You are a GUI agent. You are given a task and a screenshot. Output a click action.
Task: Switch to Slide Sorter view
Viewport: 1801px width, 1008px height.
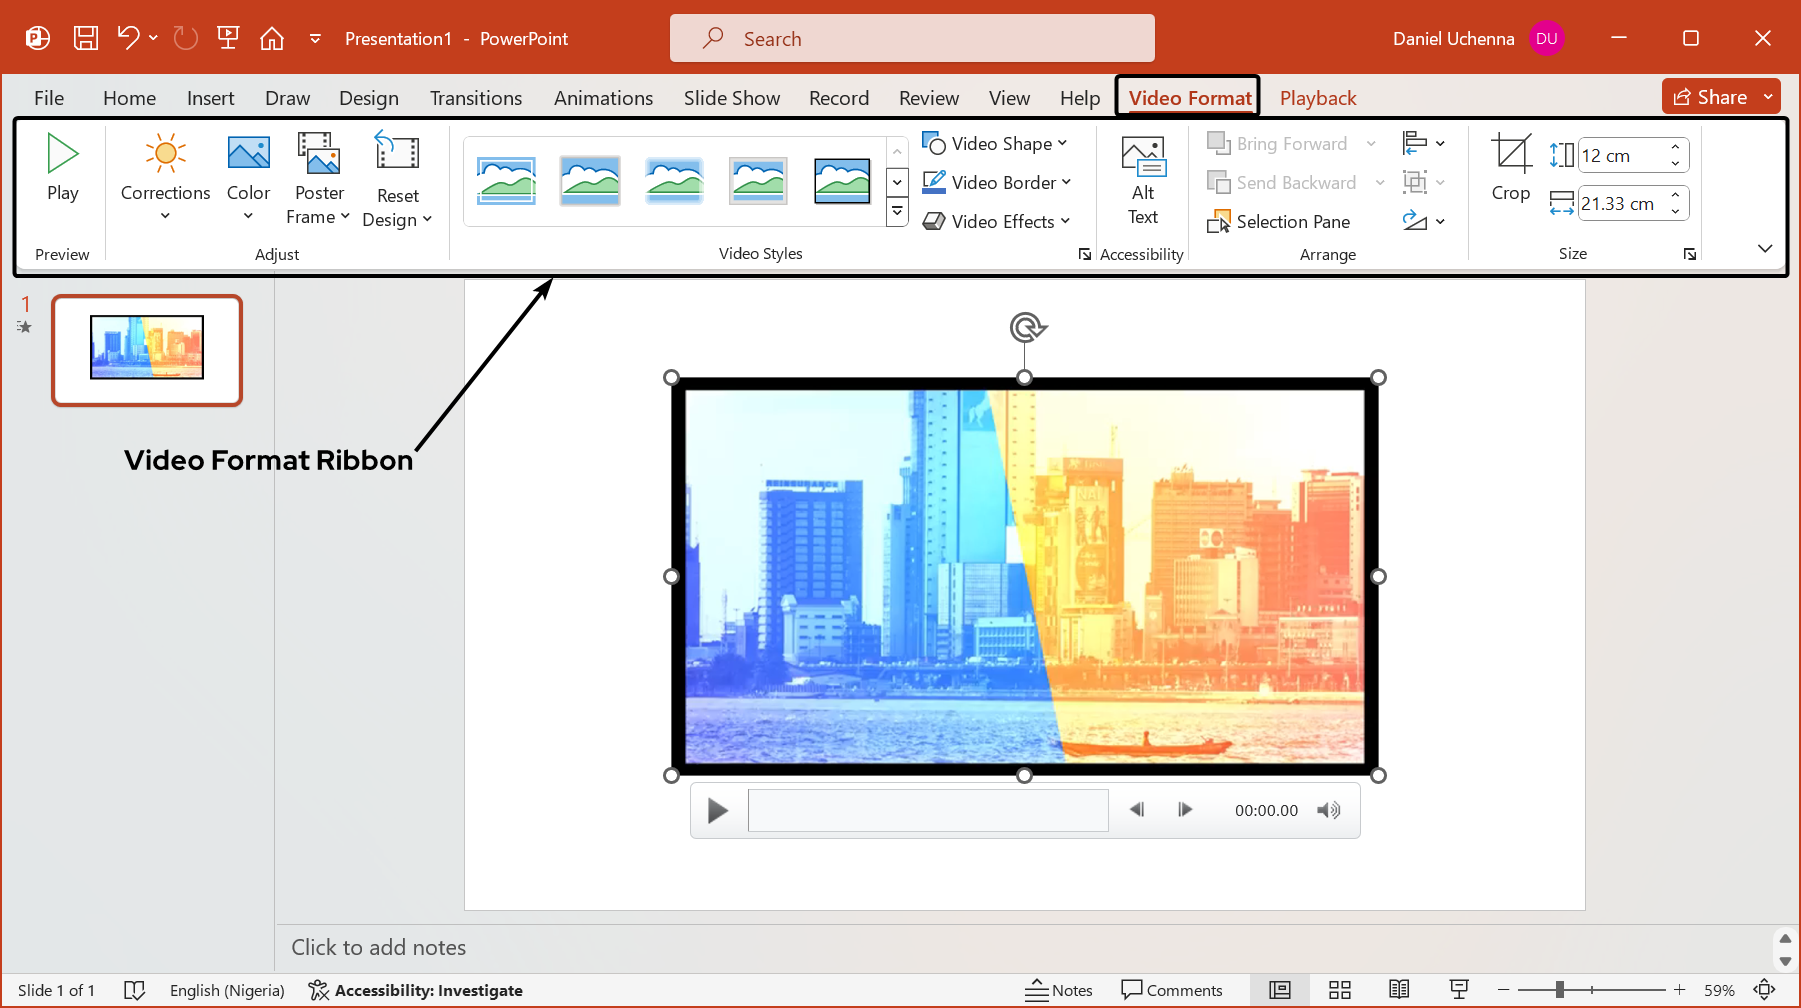tap(1339, 990)
